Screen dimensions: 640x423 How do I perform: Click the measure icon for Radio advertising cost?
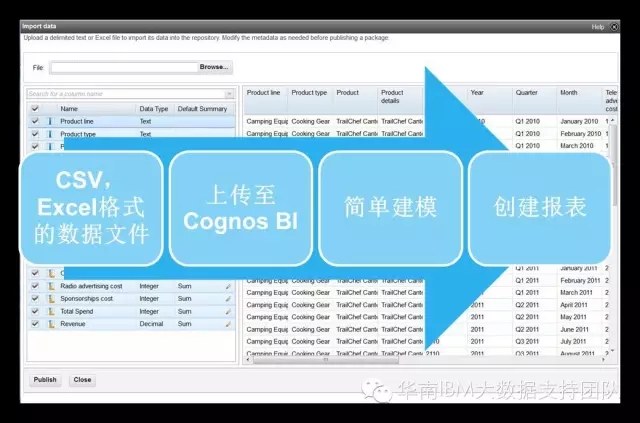(x=51, y=286)
